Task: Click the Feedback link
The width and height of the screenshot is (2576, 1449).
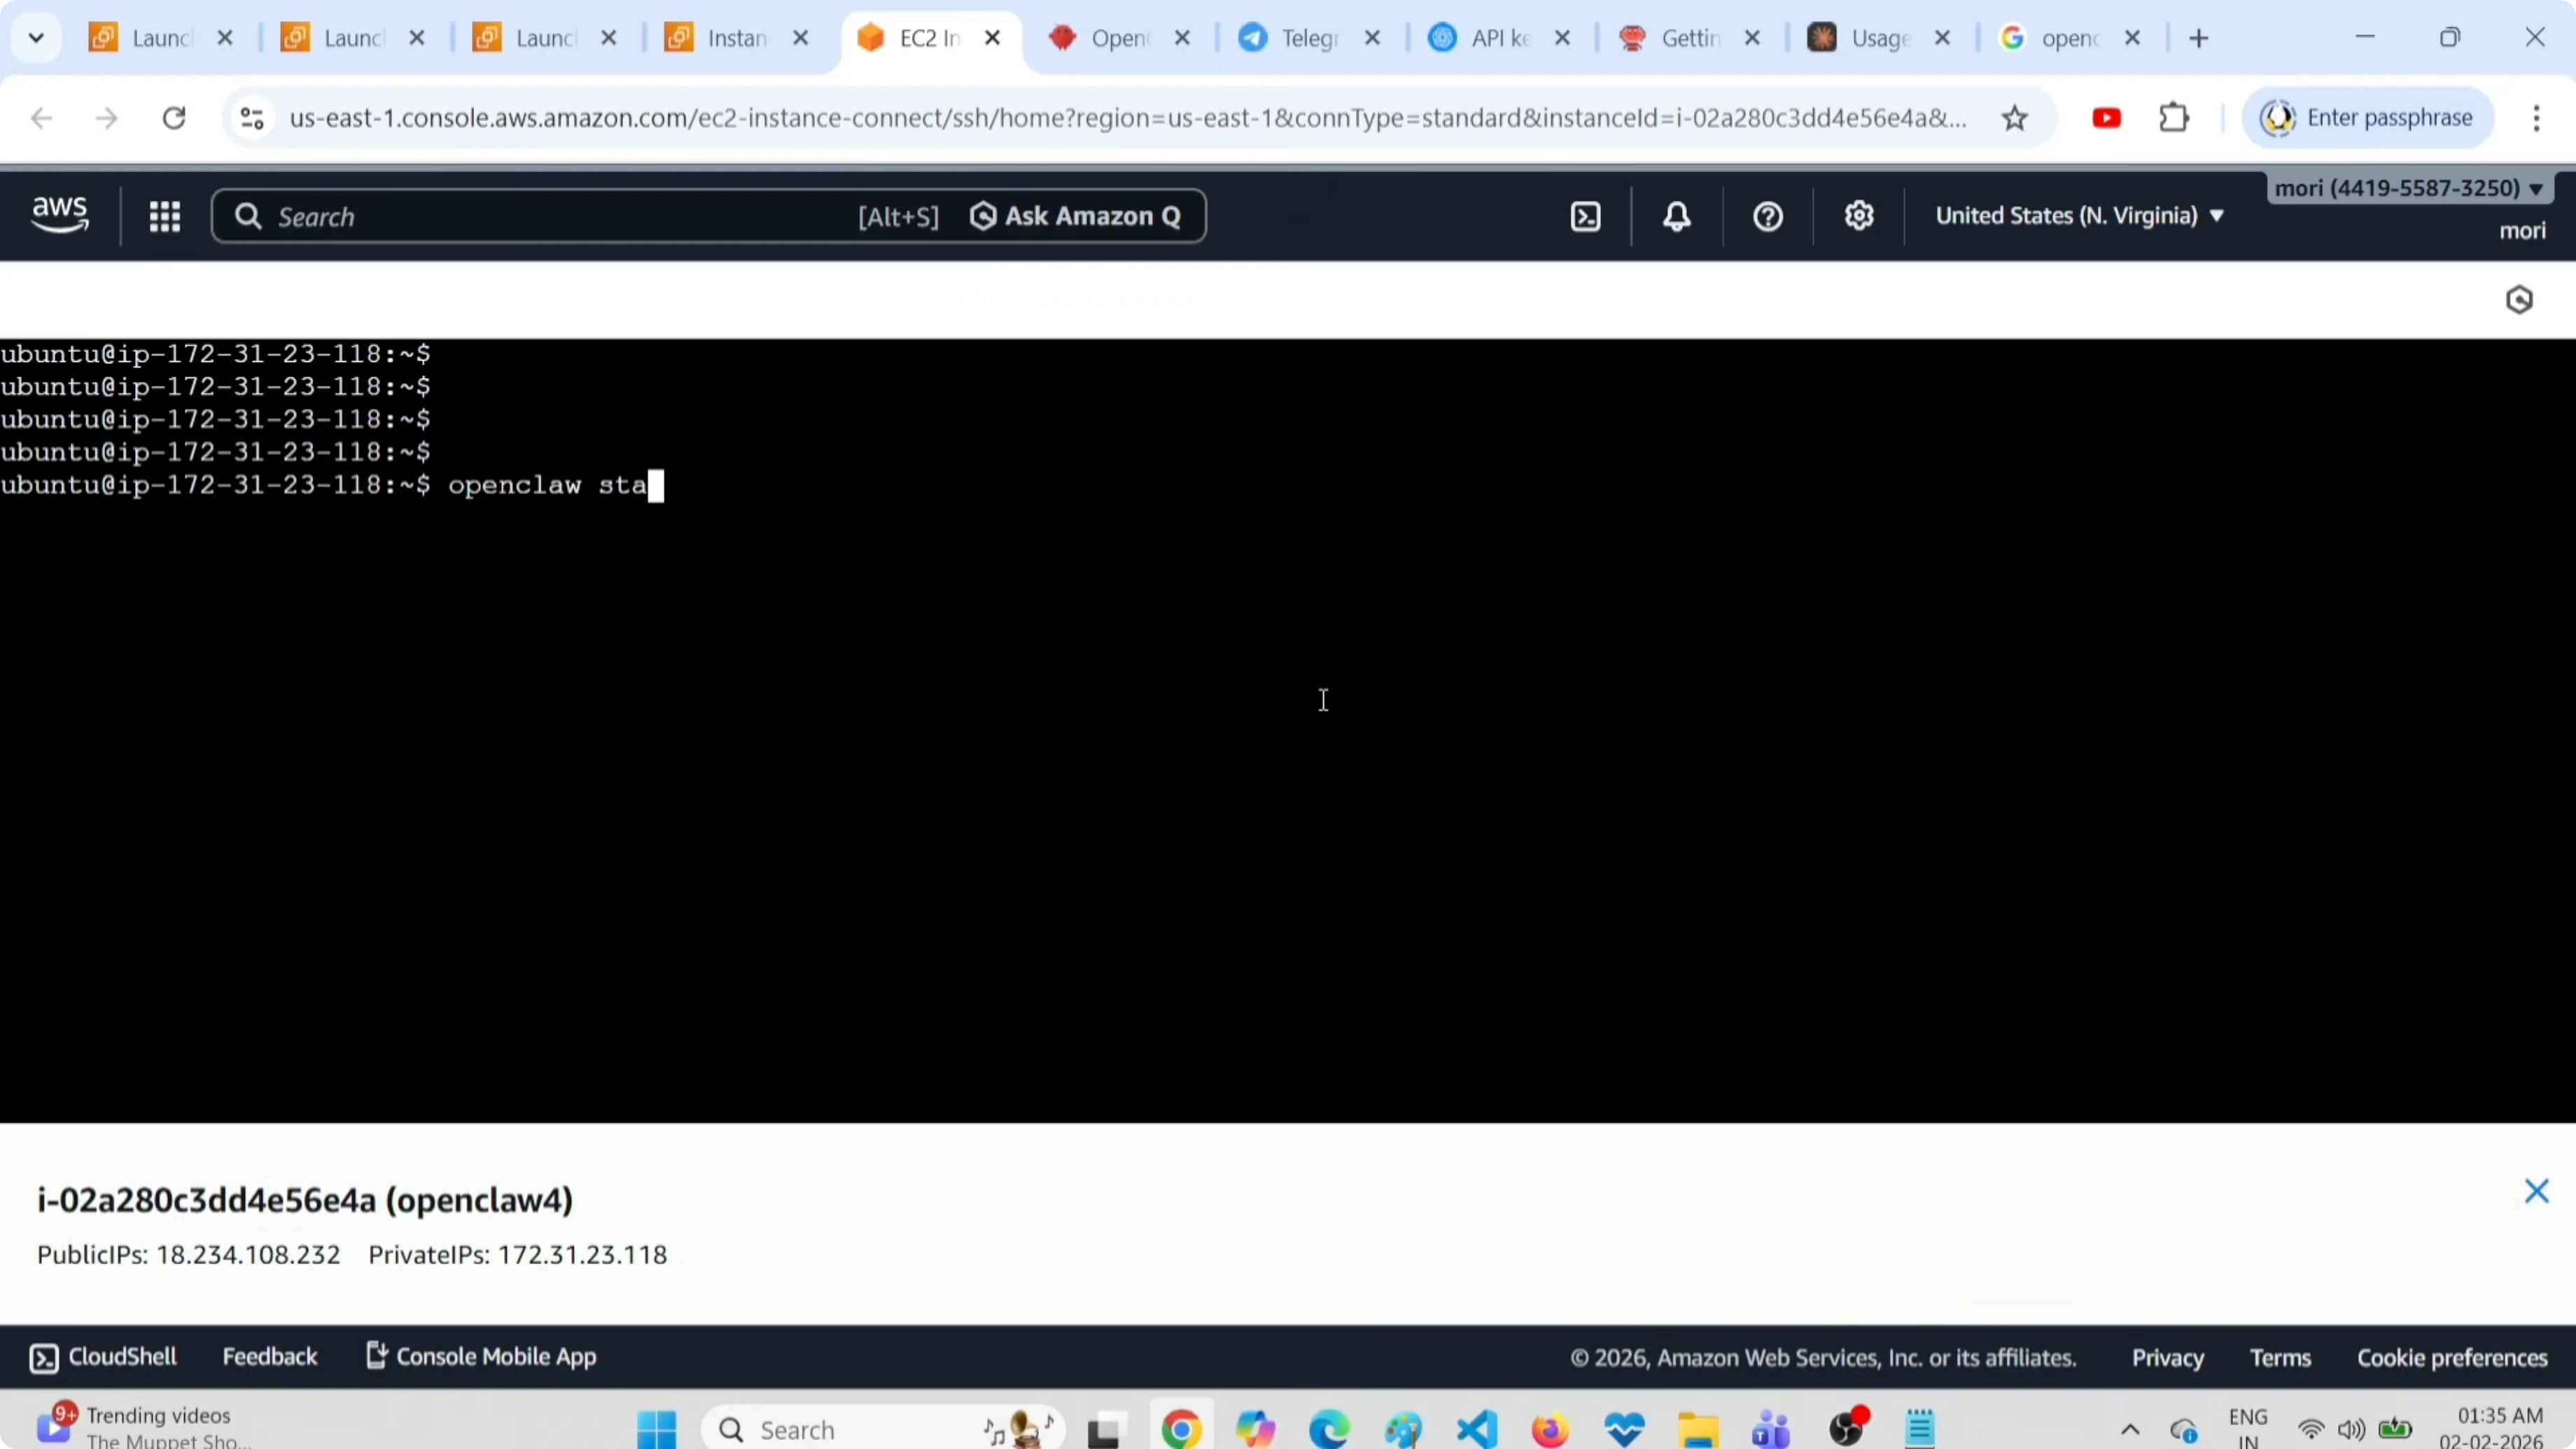Action: point(269,1357)
